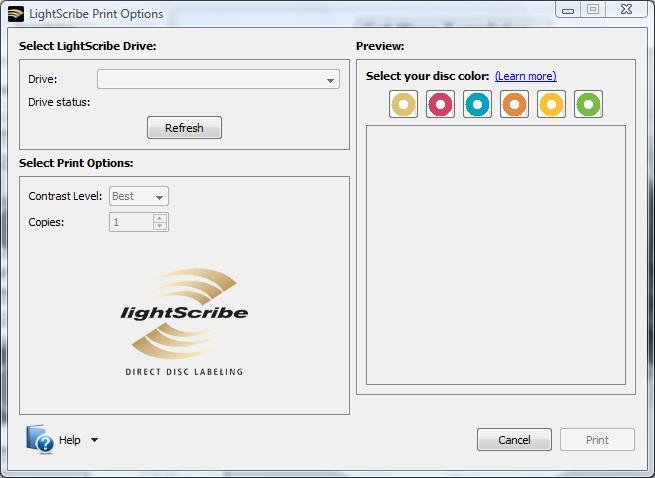The height and width of the screenshot is (478, 655).
Task: Click the 'Drive status:' label
Action: click(x=59, y=102)
